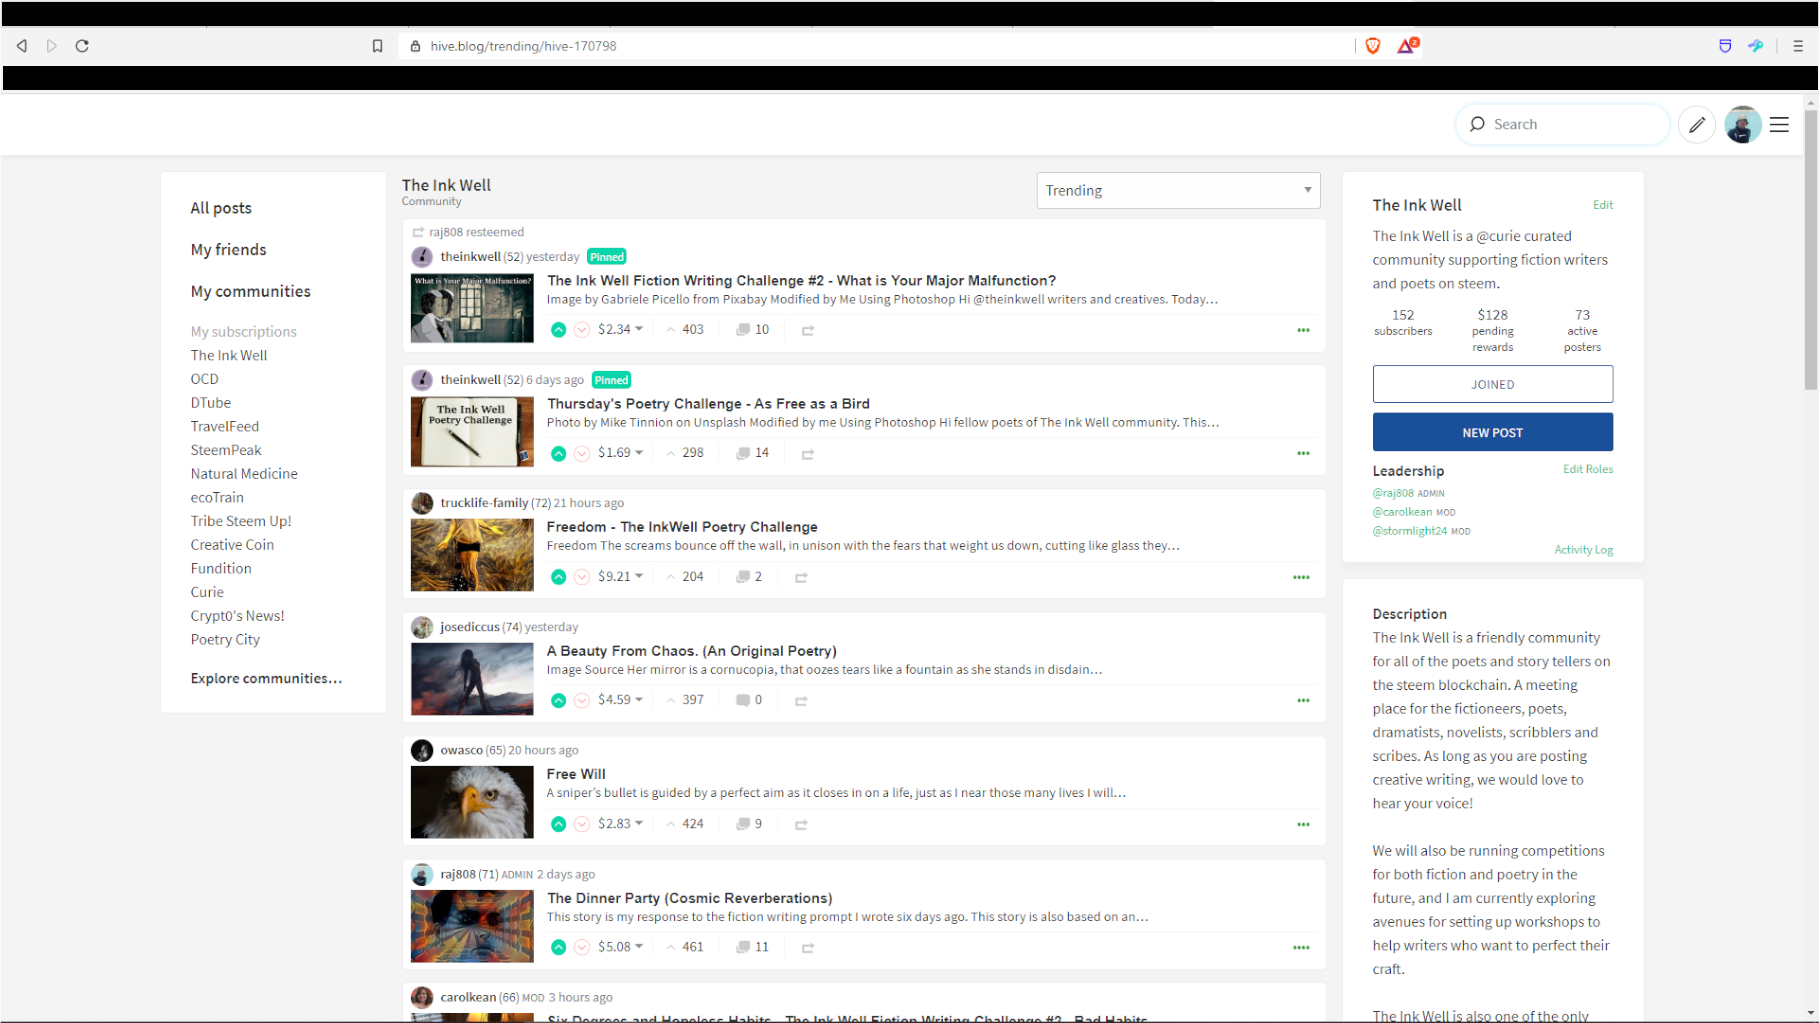The image size is (1820, 1023).
Task: Open the three-dot menu on Free Will post
Action: pos(1302,825)
